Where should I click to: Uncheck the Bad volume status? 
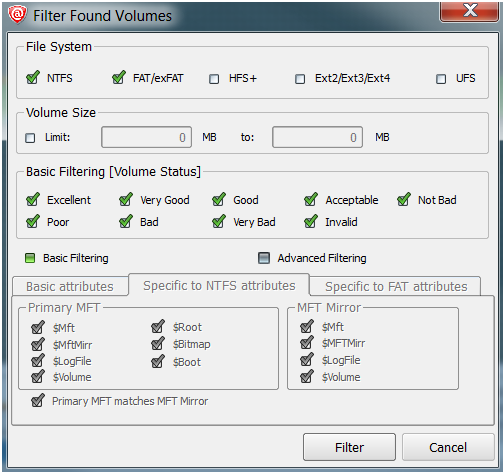coord(126,222)
